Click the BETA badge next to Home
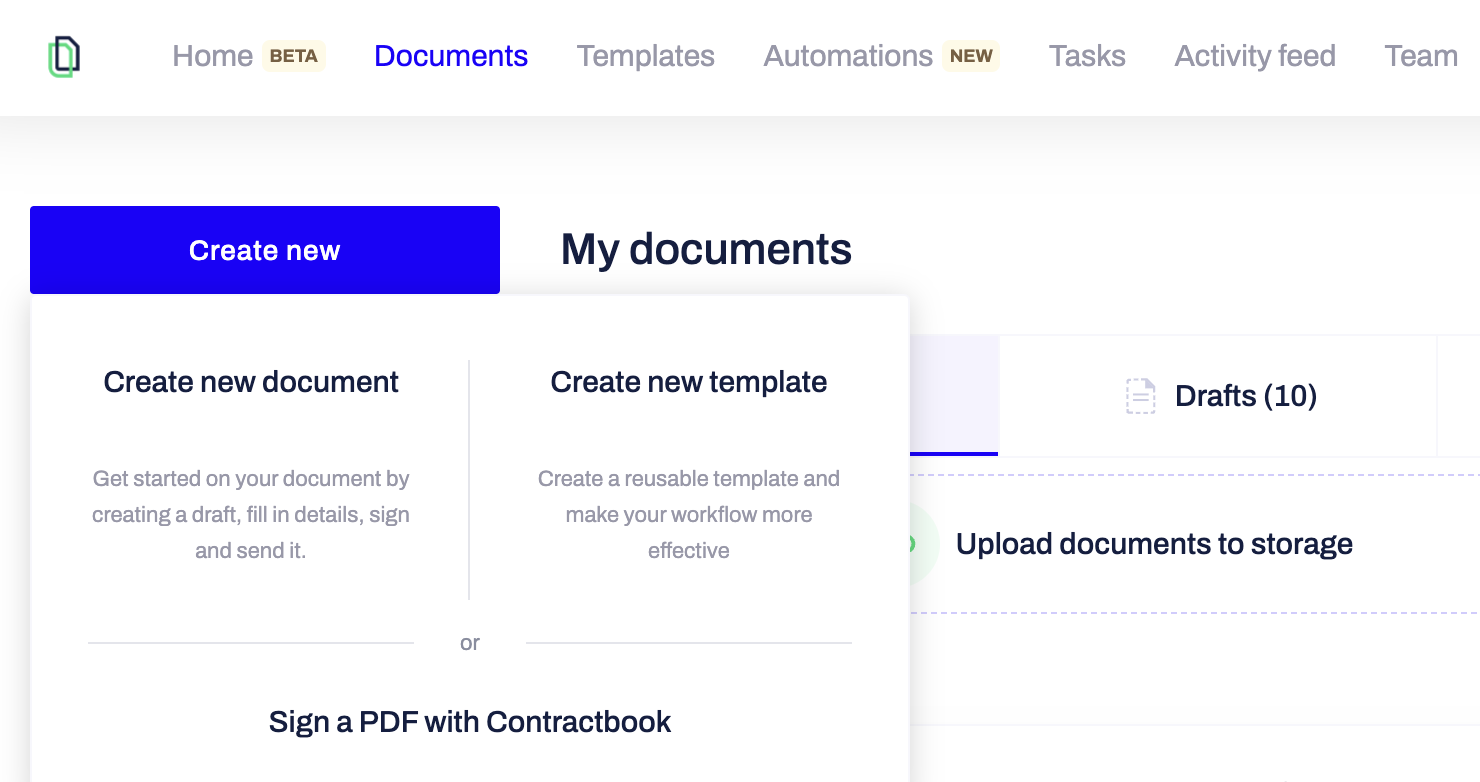Screen dimensions: 1480x782 pos(294,56)
